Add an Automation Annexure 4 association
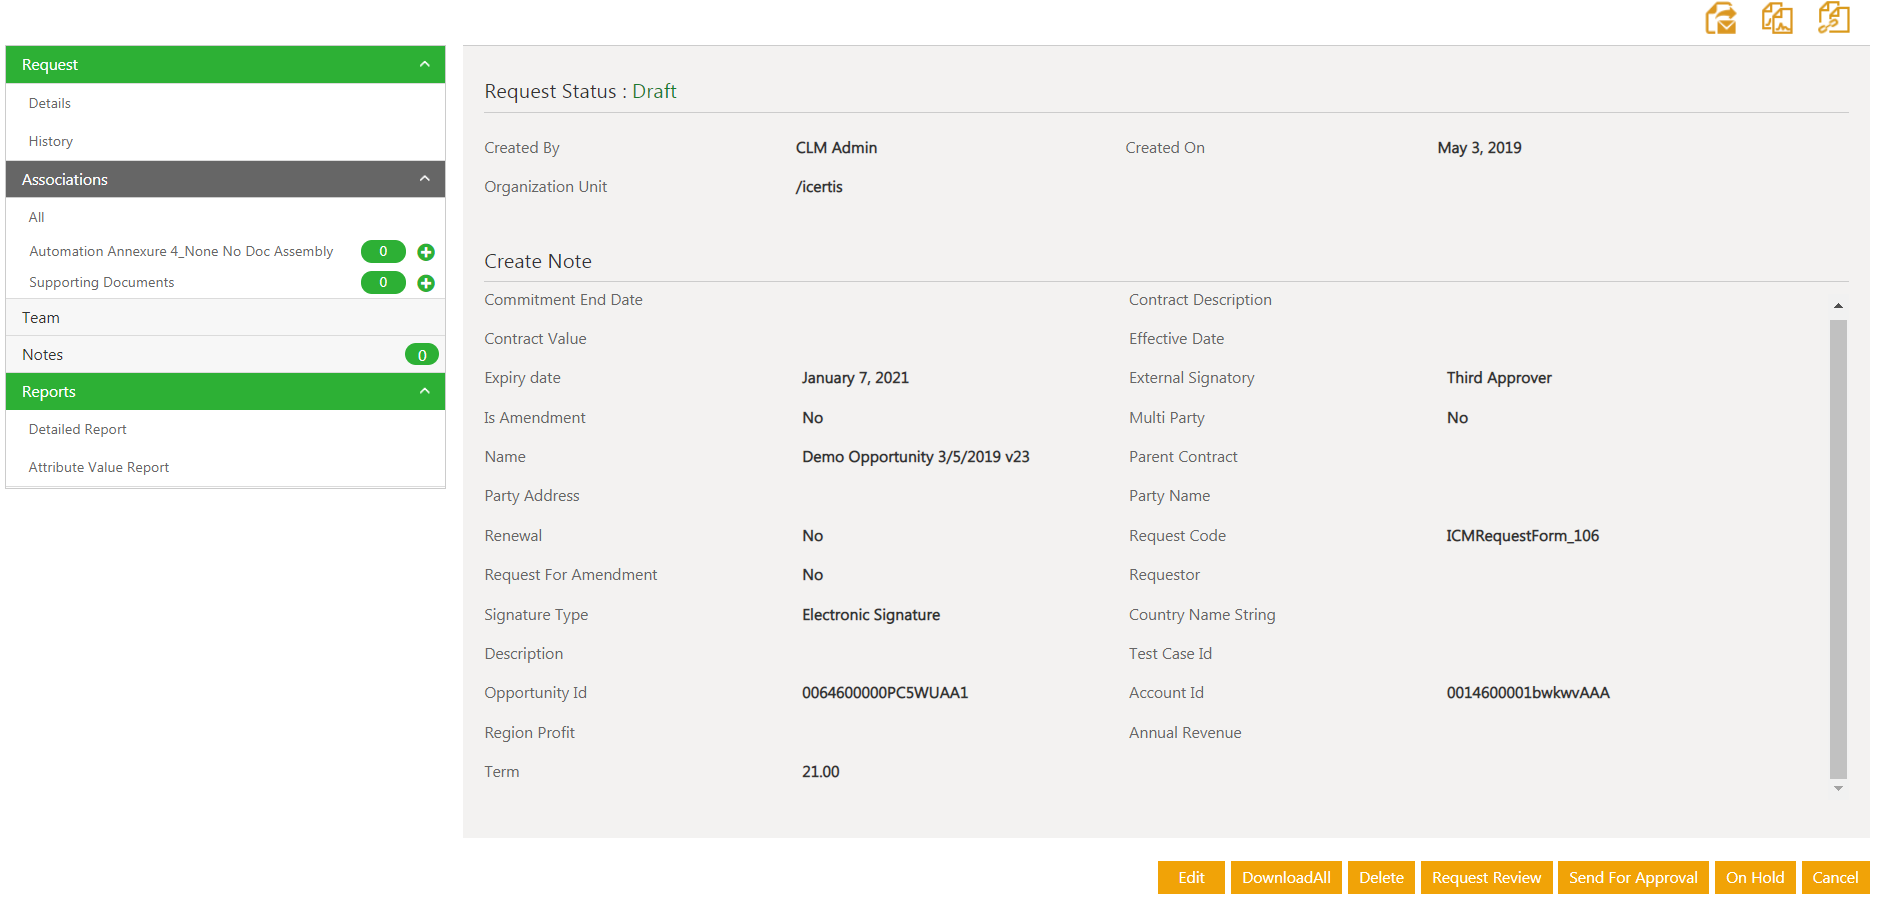 [x=426, y=252]
